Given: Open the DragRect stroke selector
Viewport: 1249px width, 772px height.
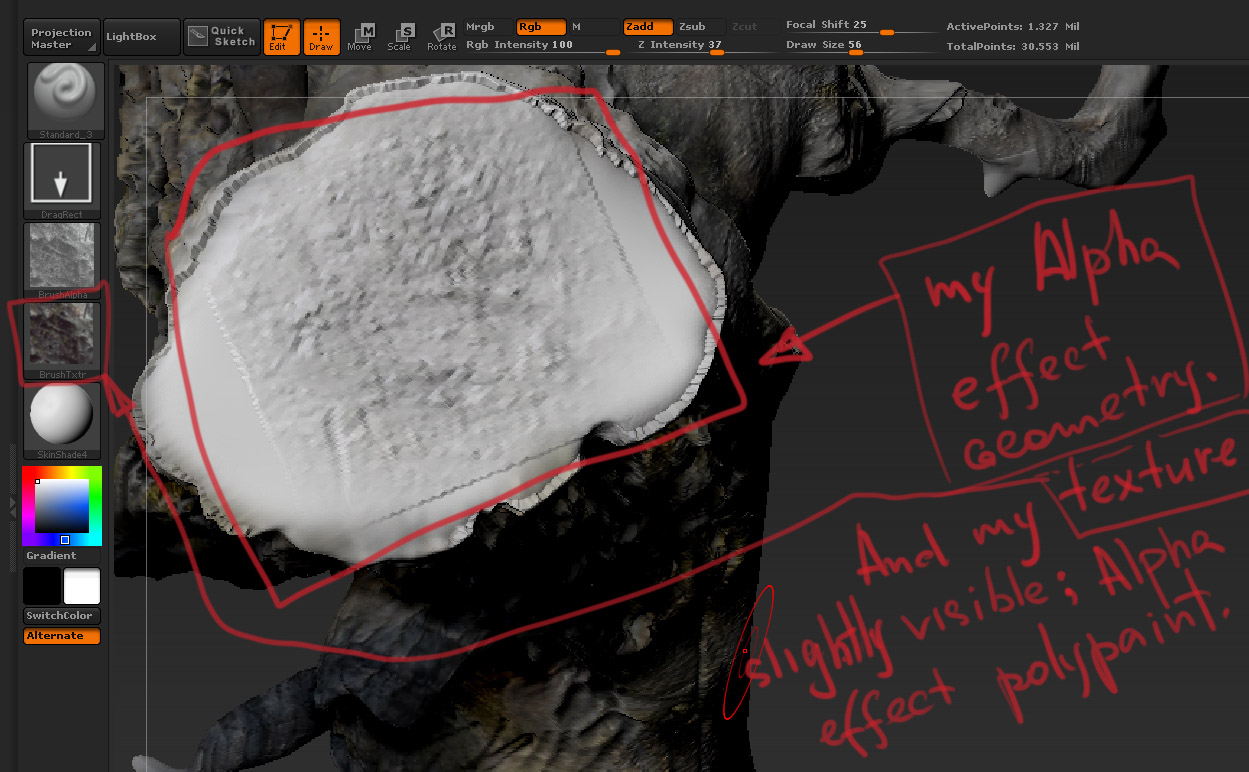Looking at the screenshot, I should click(61, 180).
